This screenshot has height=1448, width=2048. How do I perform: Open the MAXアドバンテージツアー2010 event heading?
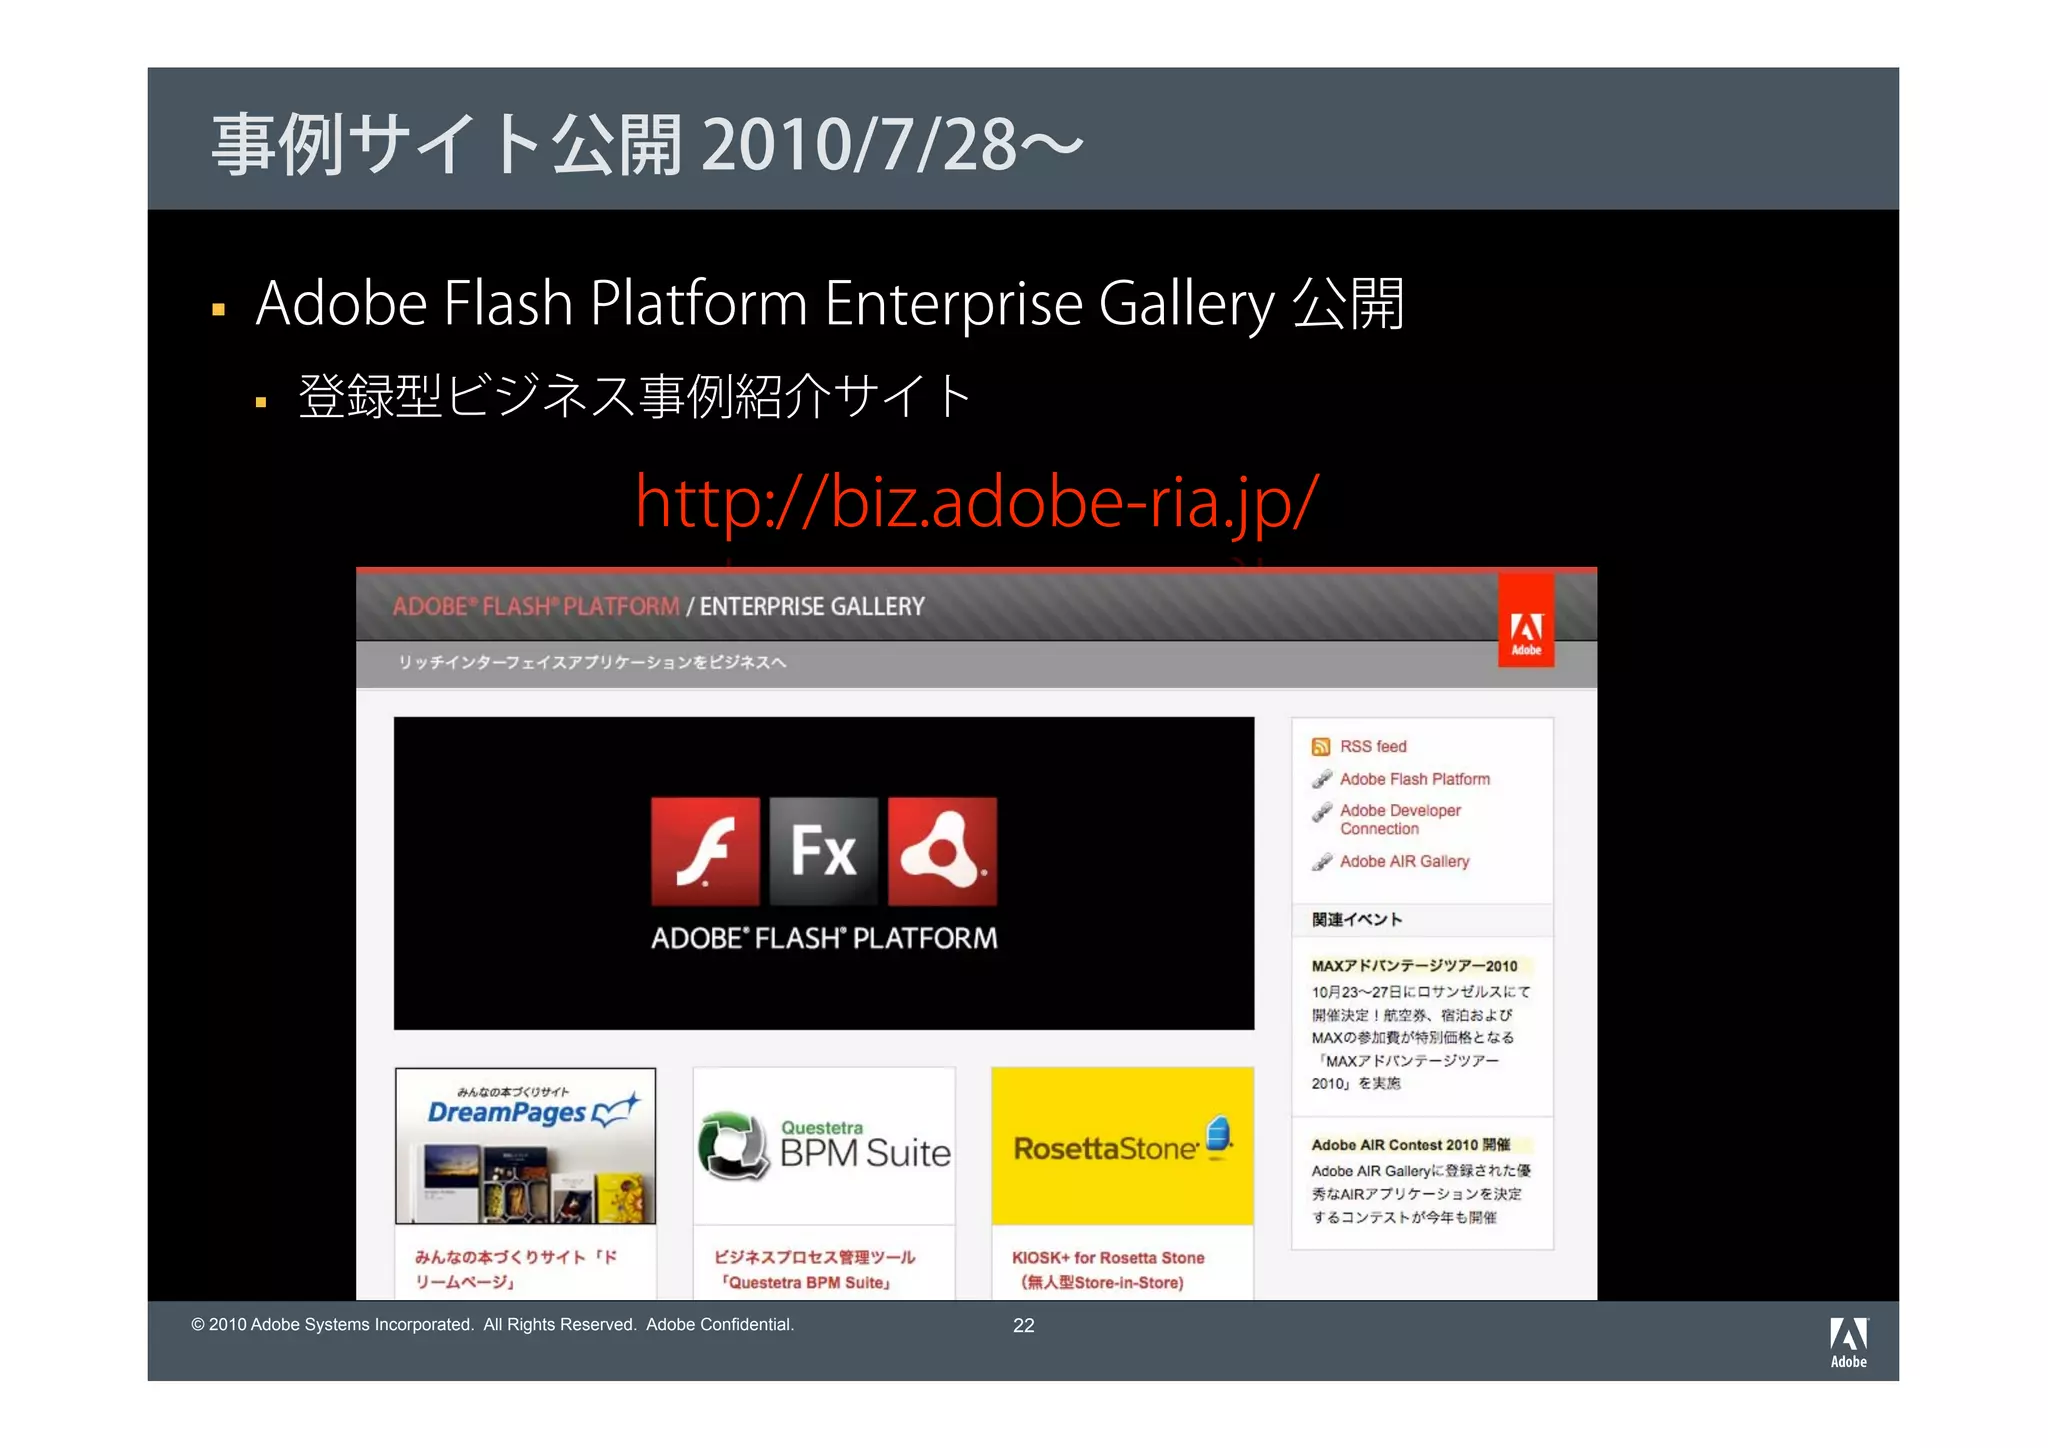tap(1414, 966)
